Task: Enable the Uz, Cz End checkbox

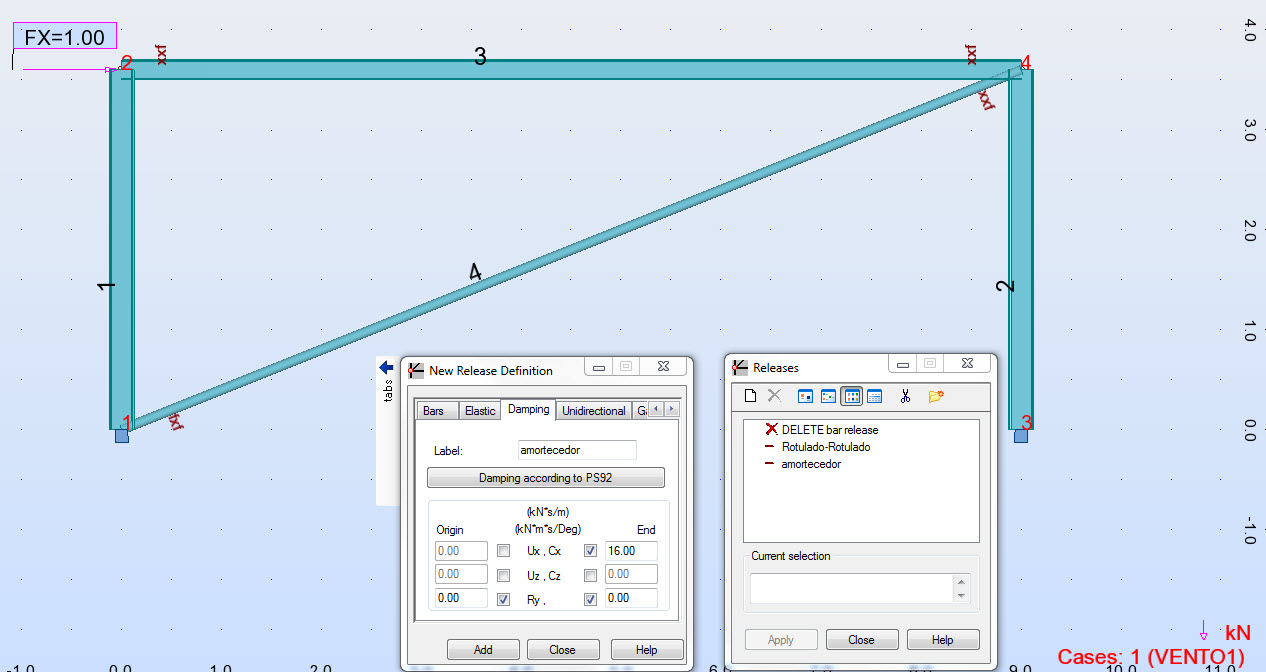Action: (x=591, y=574)
